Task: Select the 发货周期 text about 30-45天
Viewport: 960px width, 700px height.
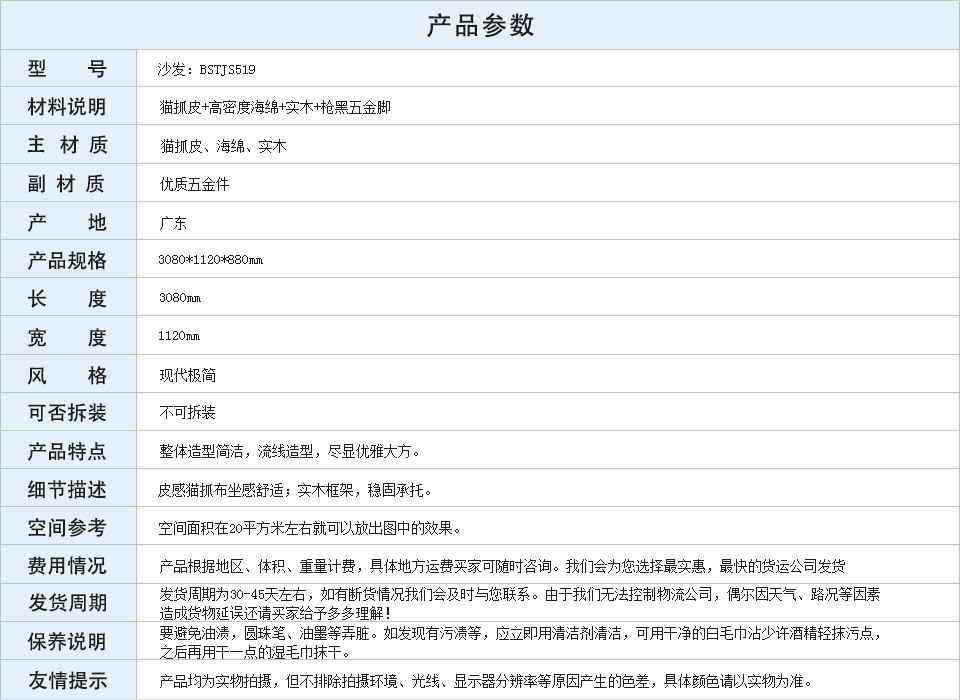Action: click(519, 603)
